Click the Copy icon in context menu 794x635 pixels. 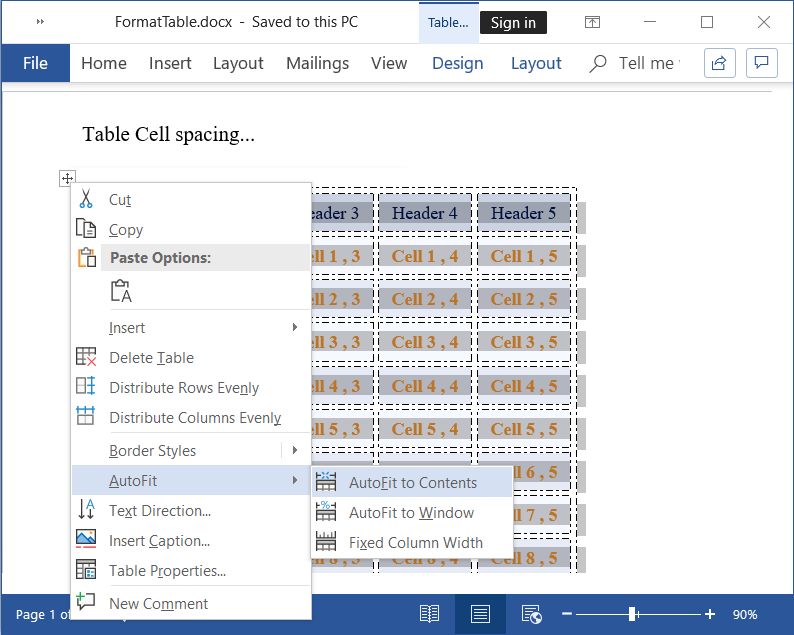click(86, 229)
